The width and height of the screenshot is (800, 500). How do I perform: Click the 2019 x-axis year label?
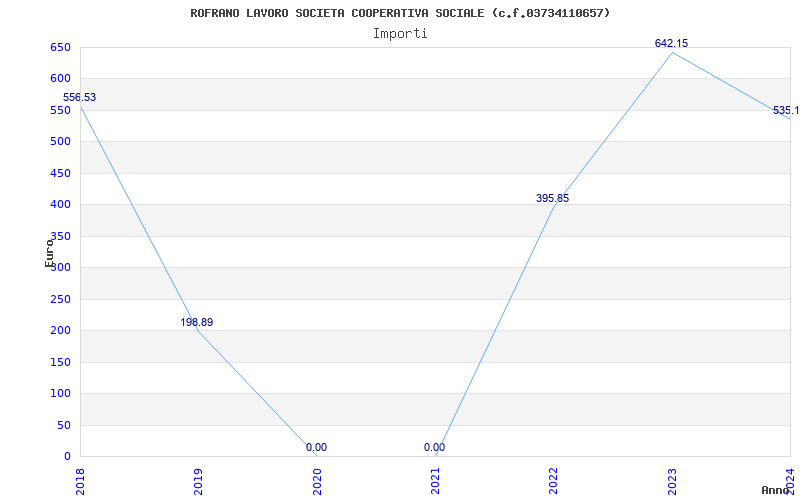coord(198,482)
